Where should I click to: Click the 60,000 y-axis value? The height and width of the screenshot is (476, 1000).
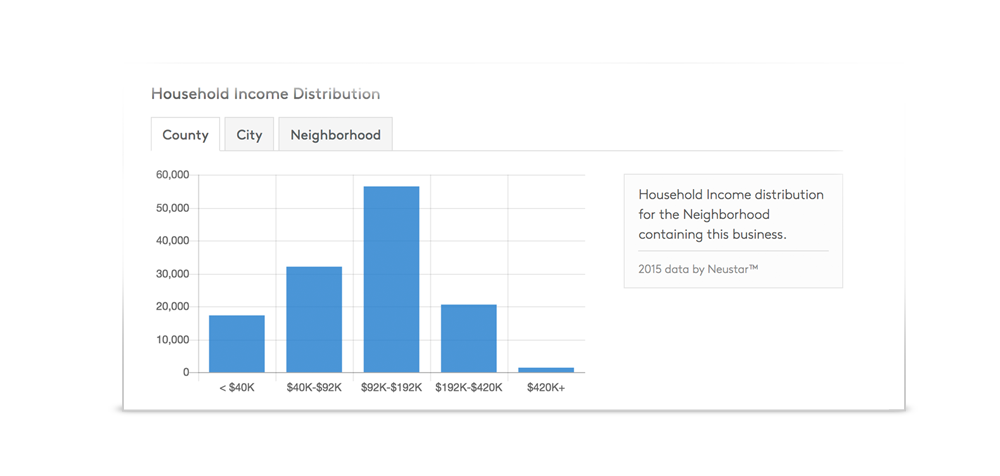(172, 175)
